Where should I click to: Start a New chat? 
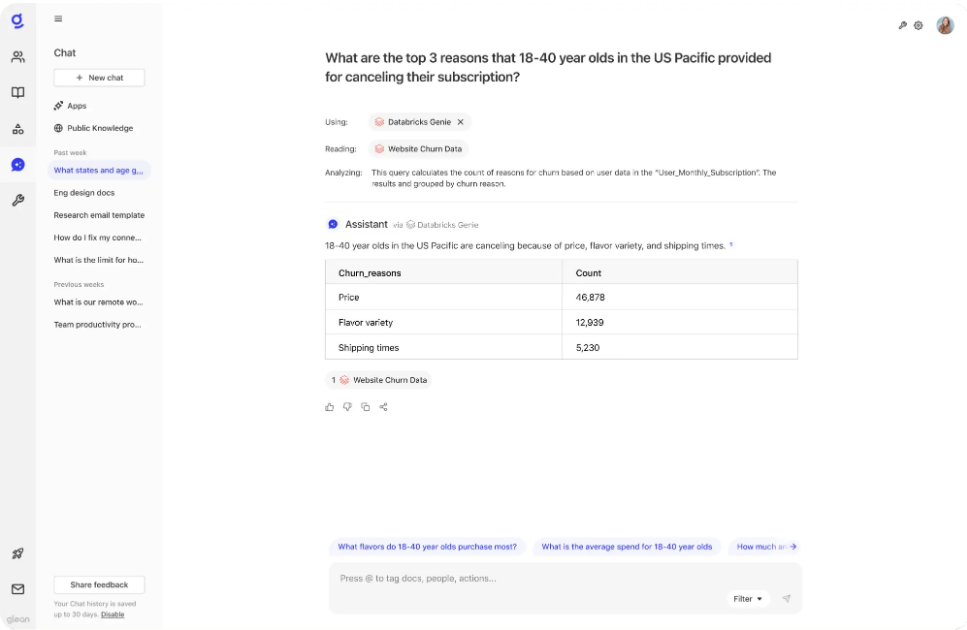pyautogui.click(x=99, y=78)
